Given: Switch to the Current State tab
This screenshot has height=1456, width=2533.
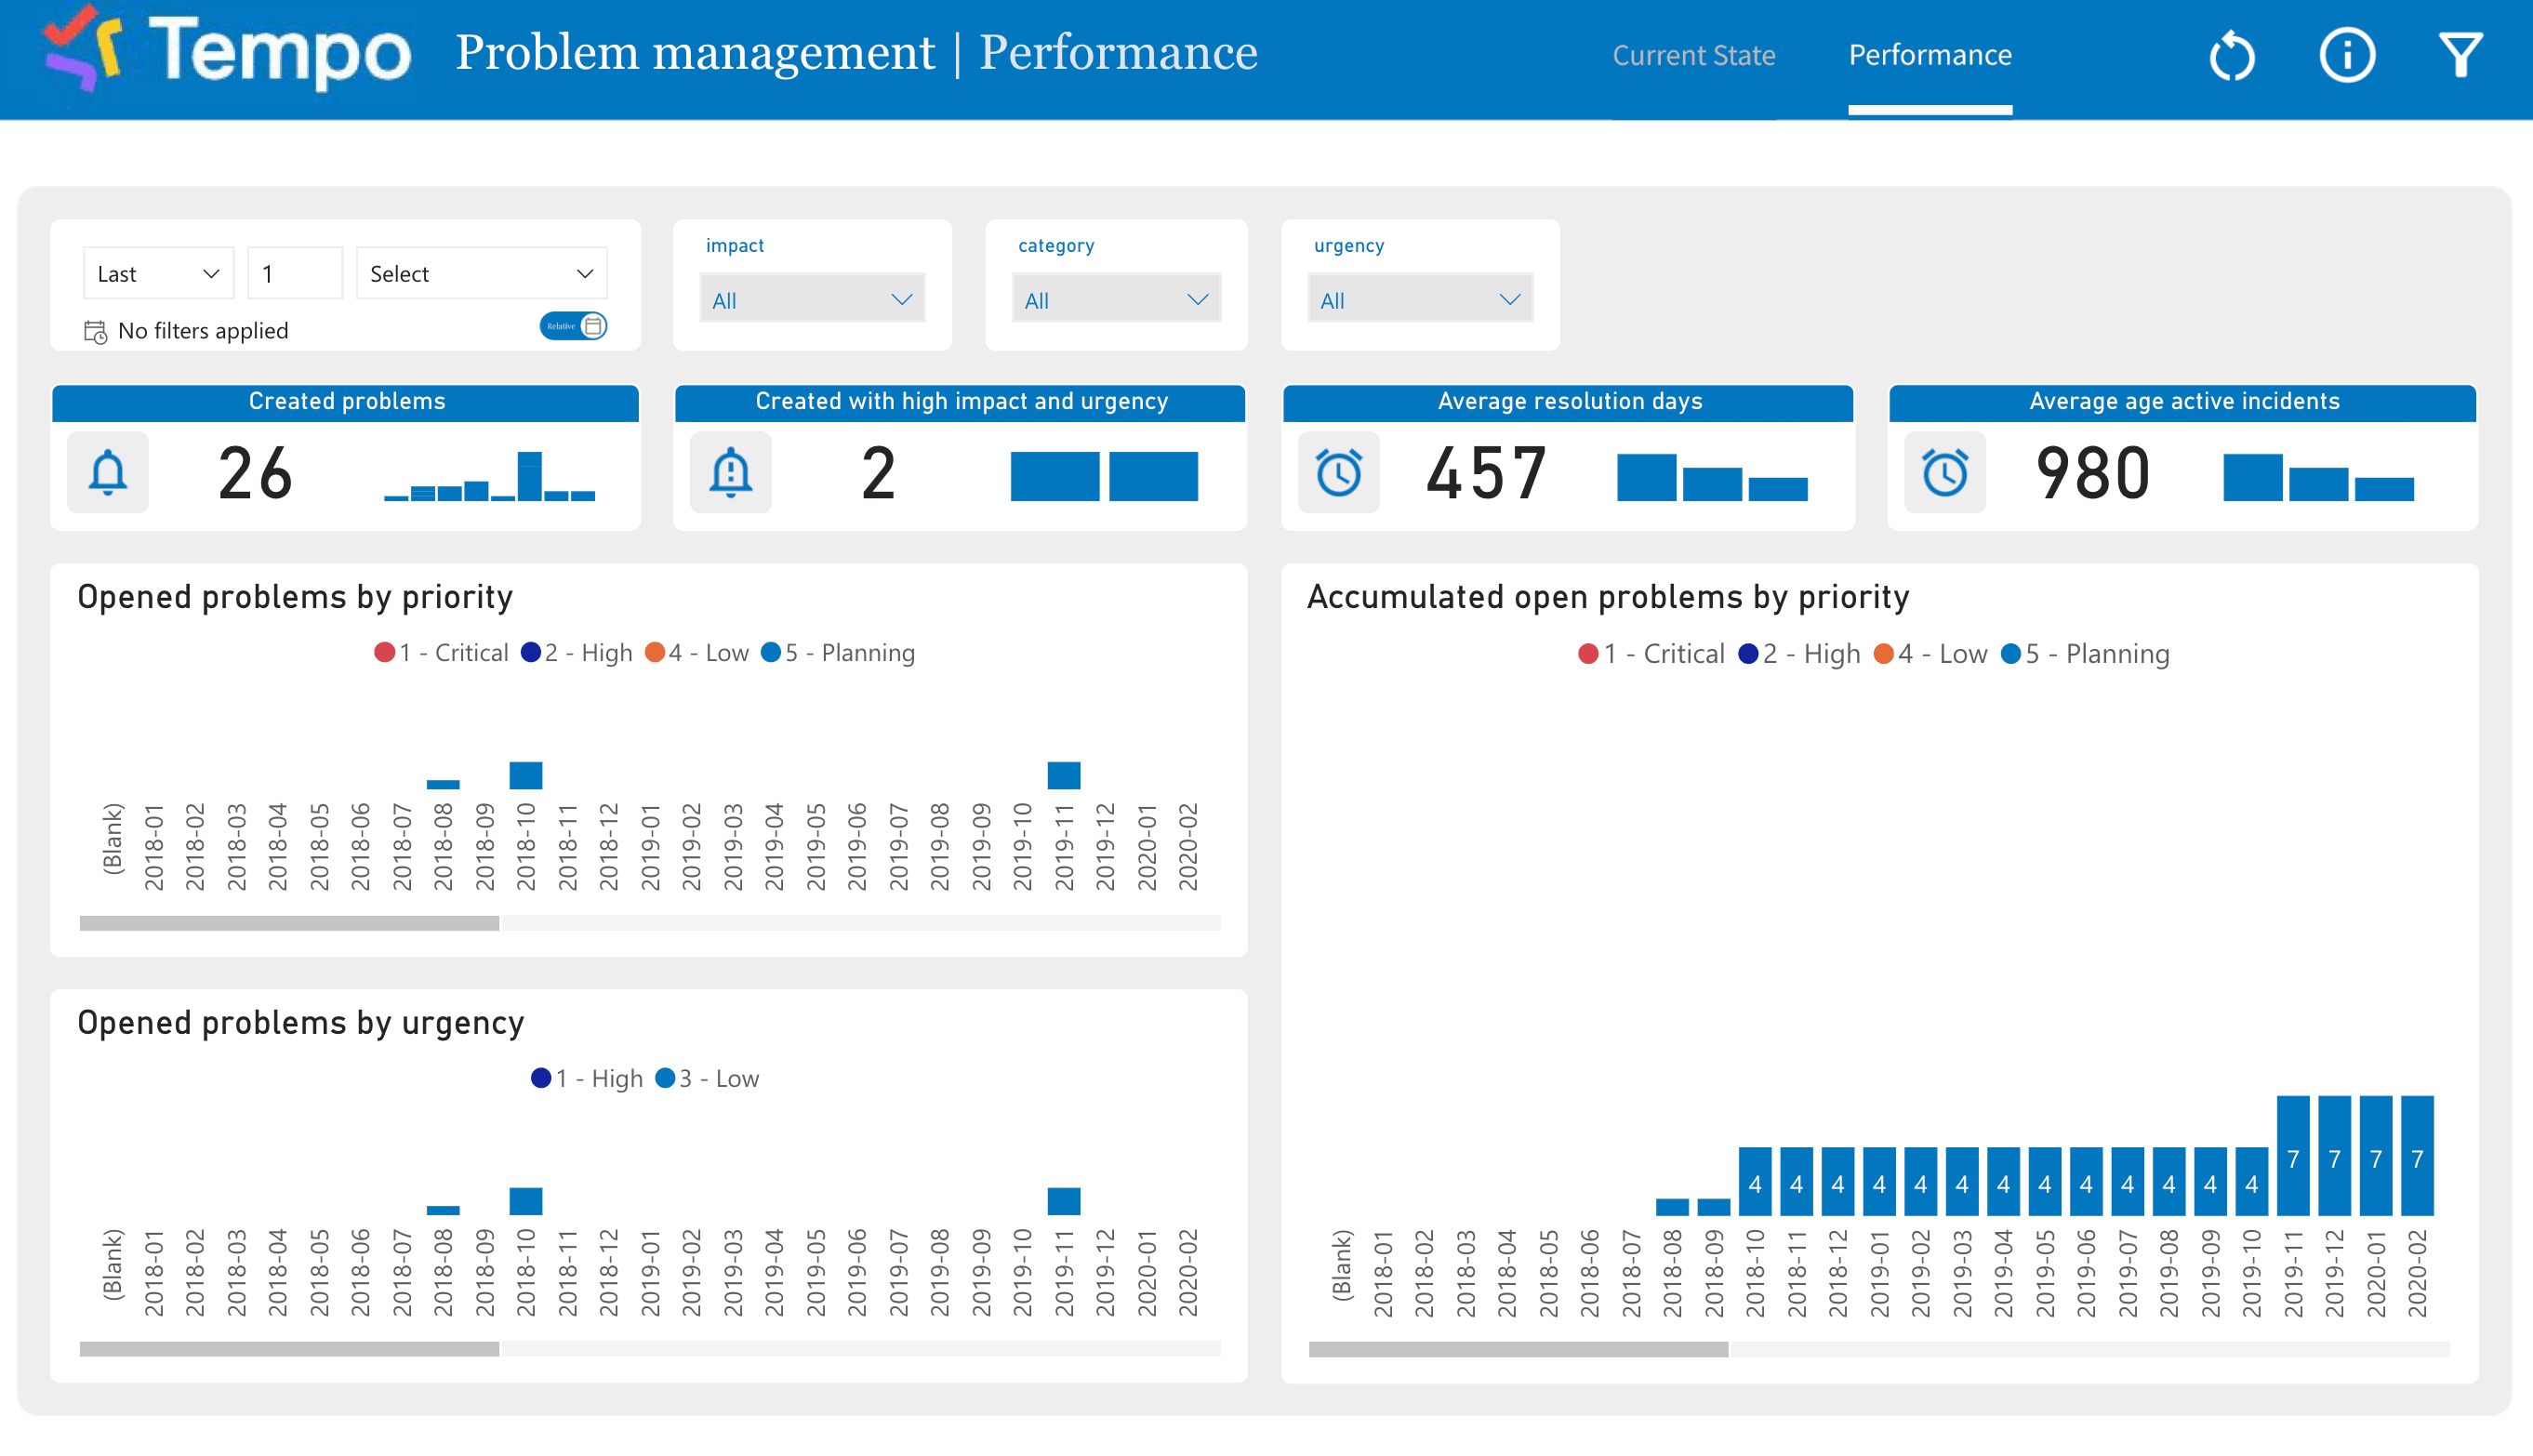Looking at the screenshot, I should 1693,55.
